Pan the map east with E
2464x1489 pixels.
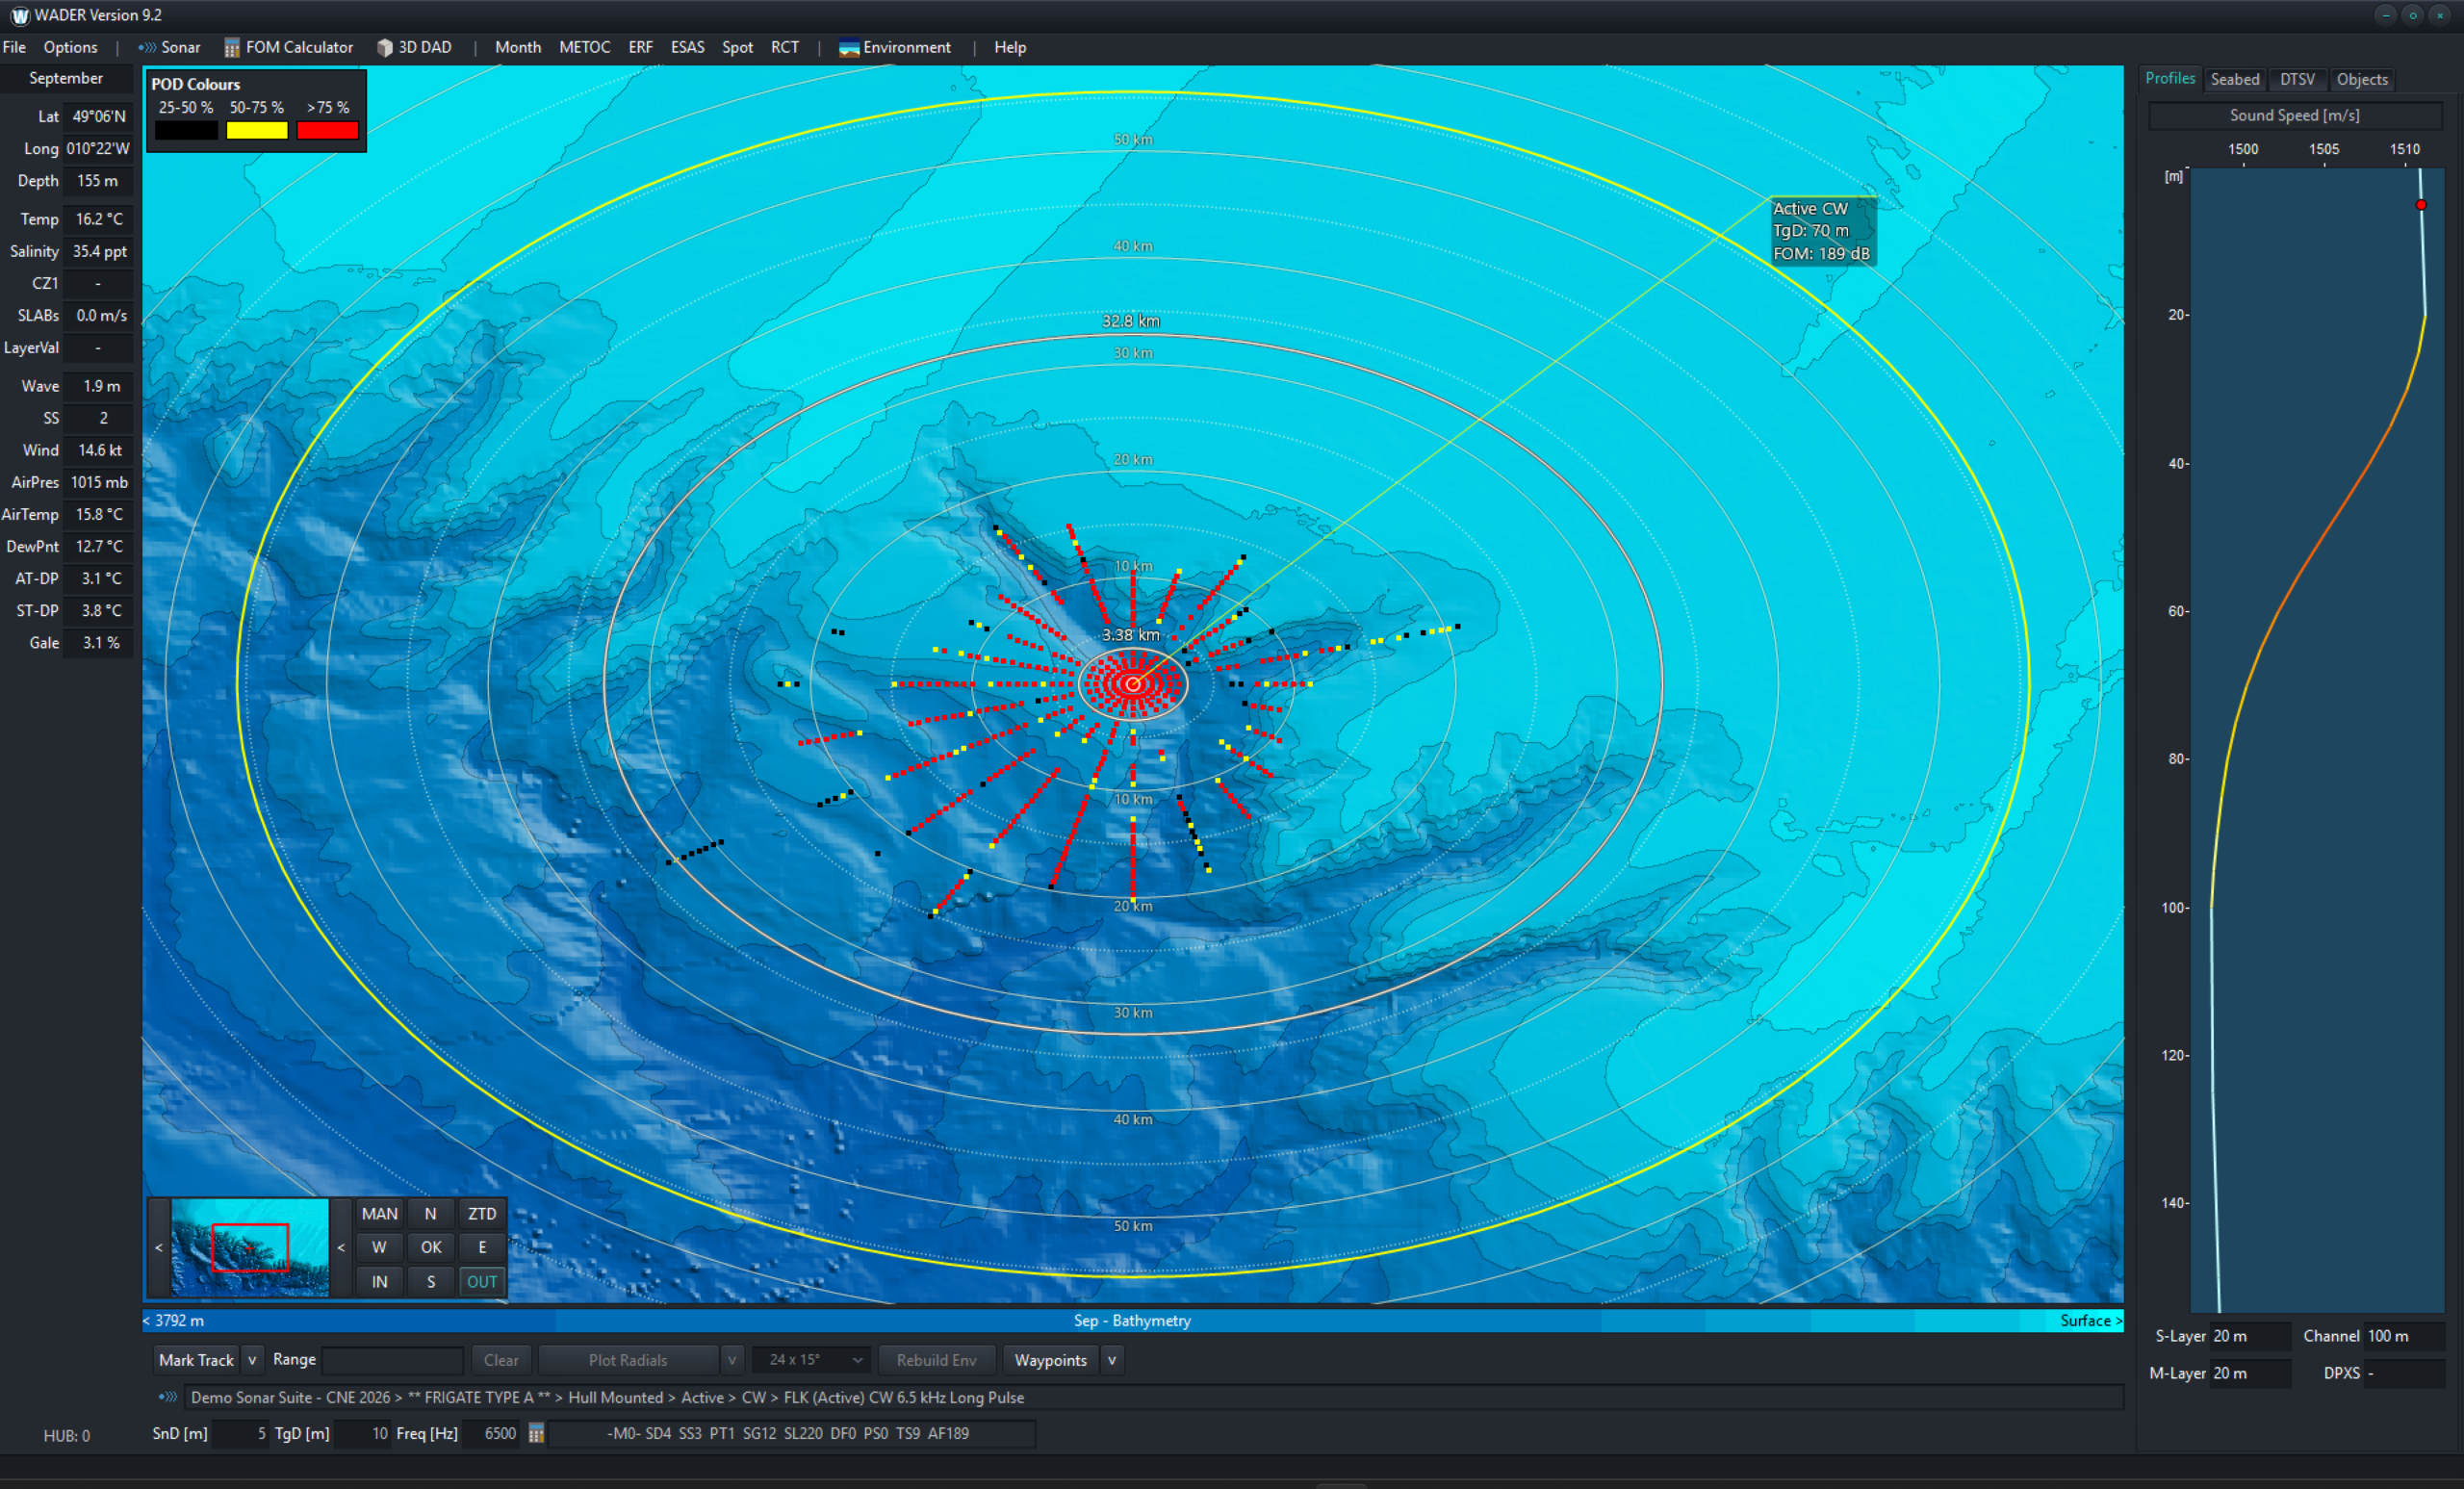pos(482,1247)
